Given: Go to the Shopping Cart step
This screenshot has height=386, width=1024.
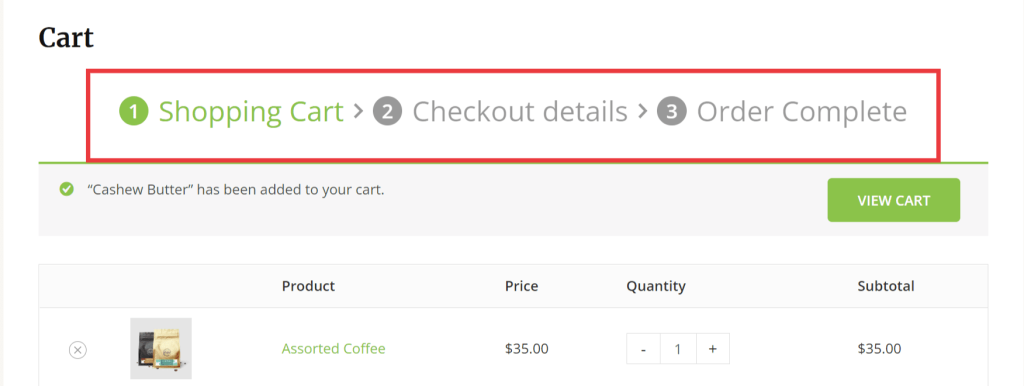Looking at the screenshot, I should coord(251,112).
